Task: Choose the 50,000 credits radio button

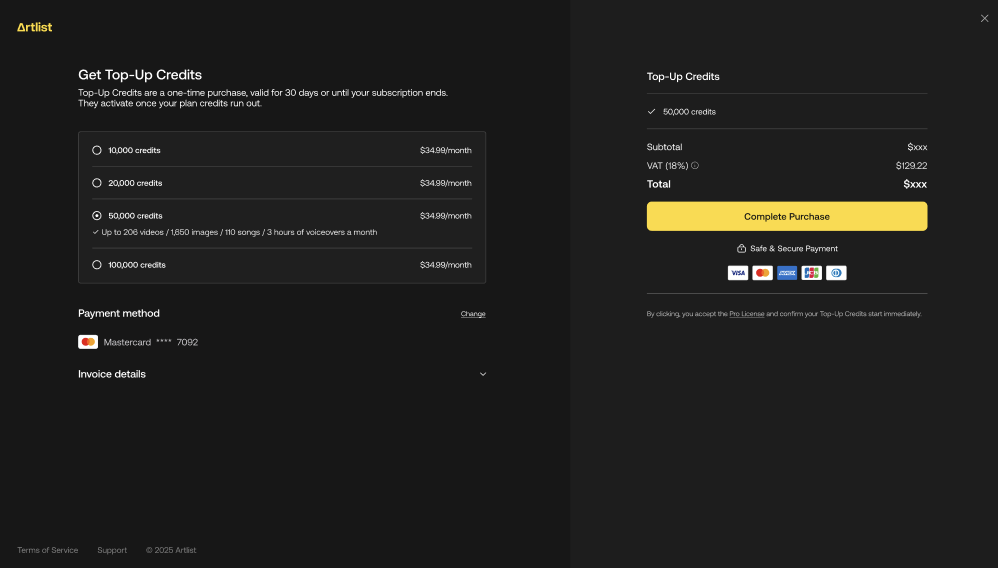Action: tap(97, 216)
